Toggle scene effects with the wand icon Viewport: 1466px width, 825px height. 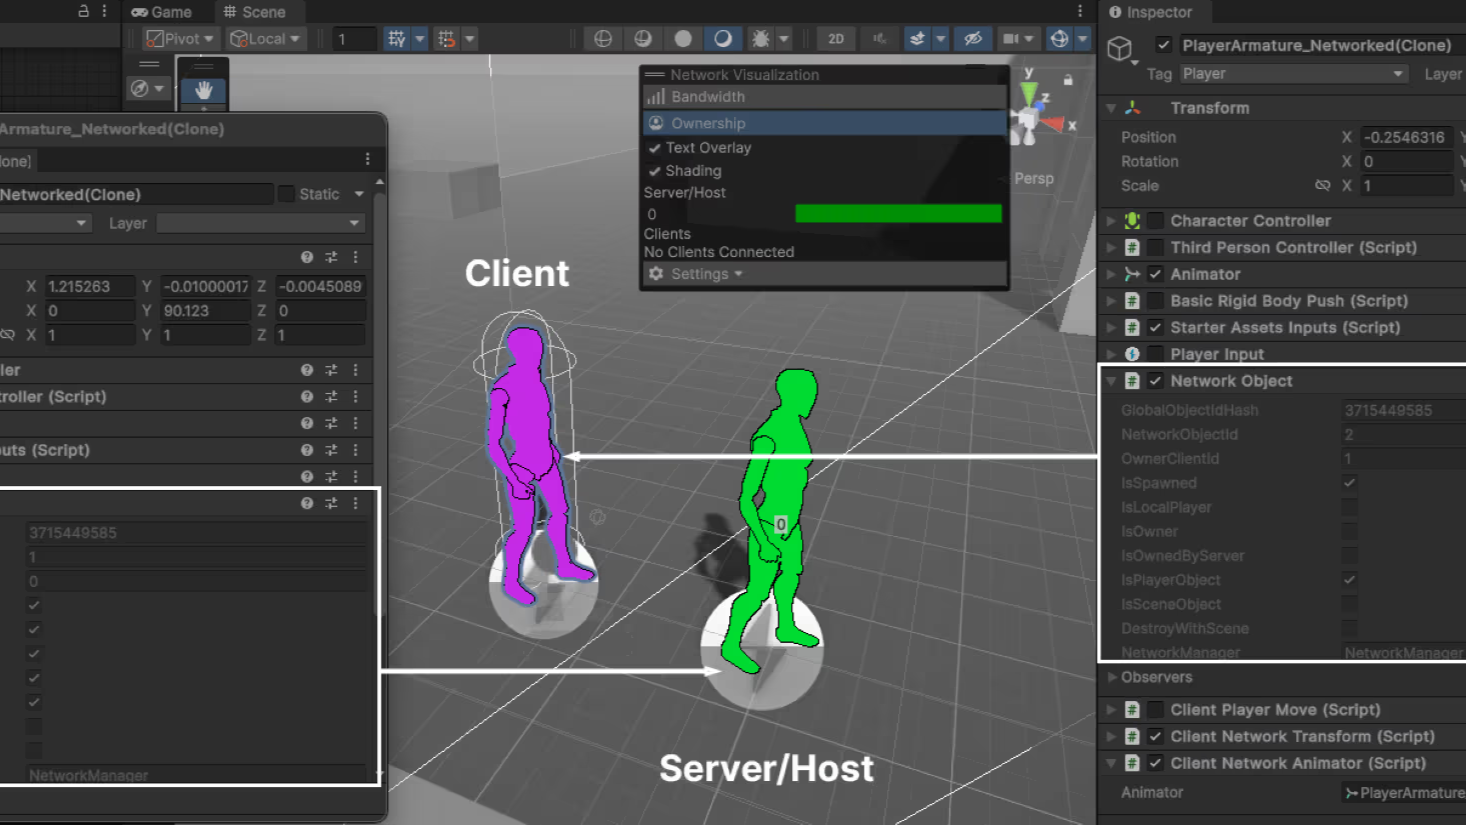pyautogui.click(x=918, y=39)
